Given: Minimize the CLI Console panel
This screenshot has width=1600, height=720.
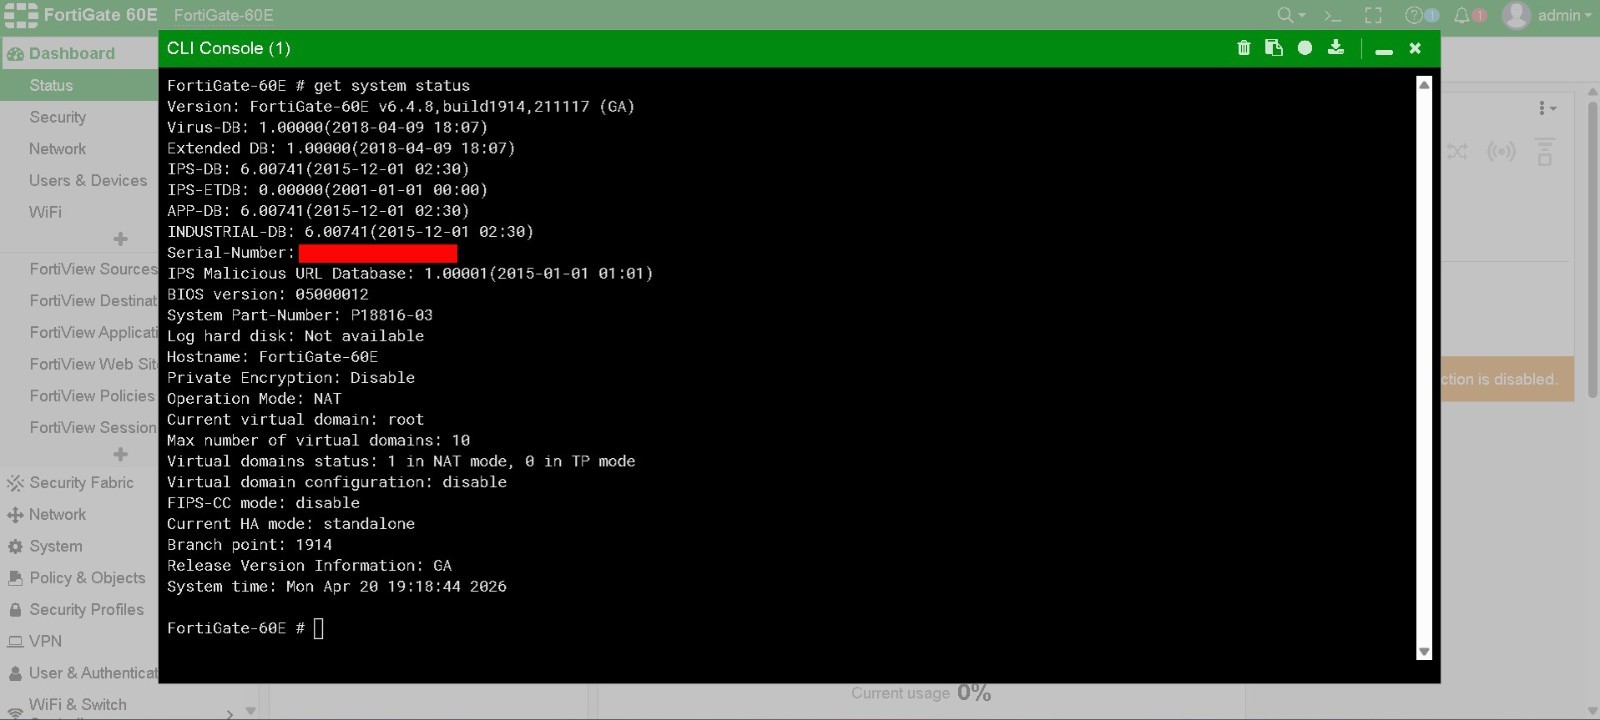Looking at the screenshot, I should pyautogui.click(x=1384, y=50).
